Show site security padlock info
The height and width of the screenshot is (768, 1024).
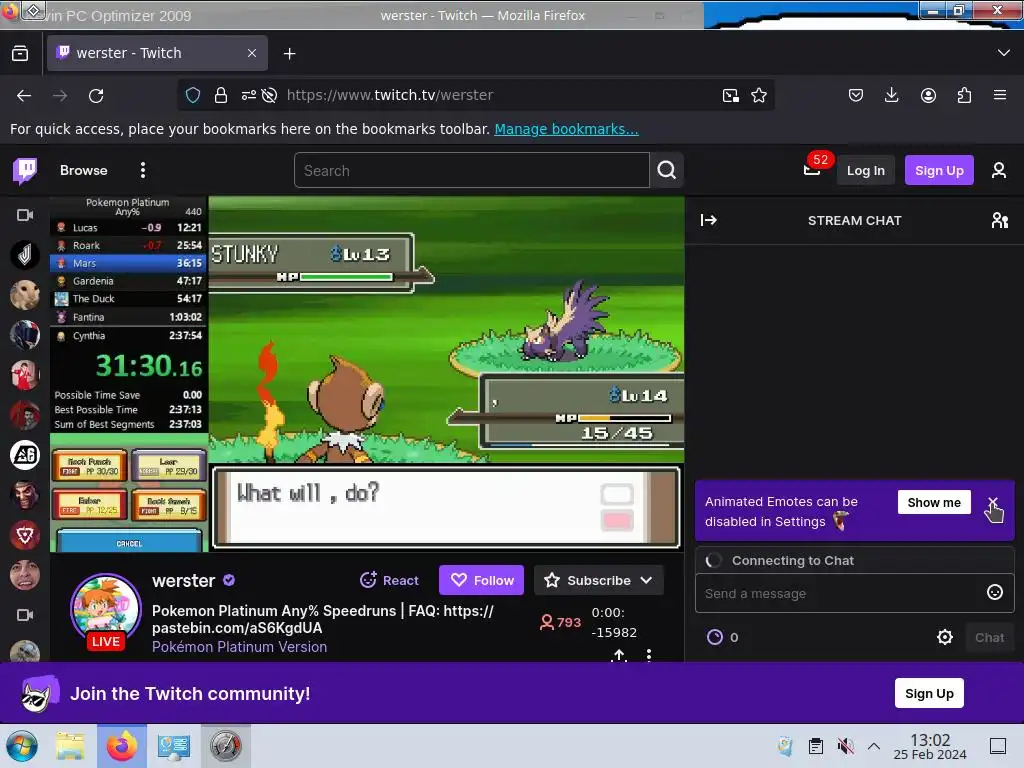(x=221, y=95)
